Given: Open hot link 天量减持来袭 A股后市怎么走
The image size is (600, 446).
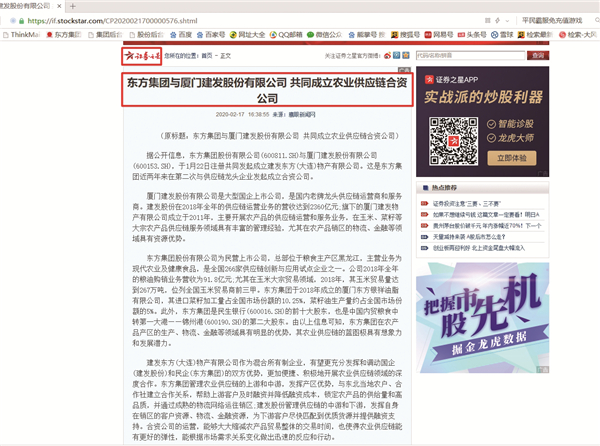Looking at the screenshot, I should click(x=469, y=237).
